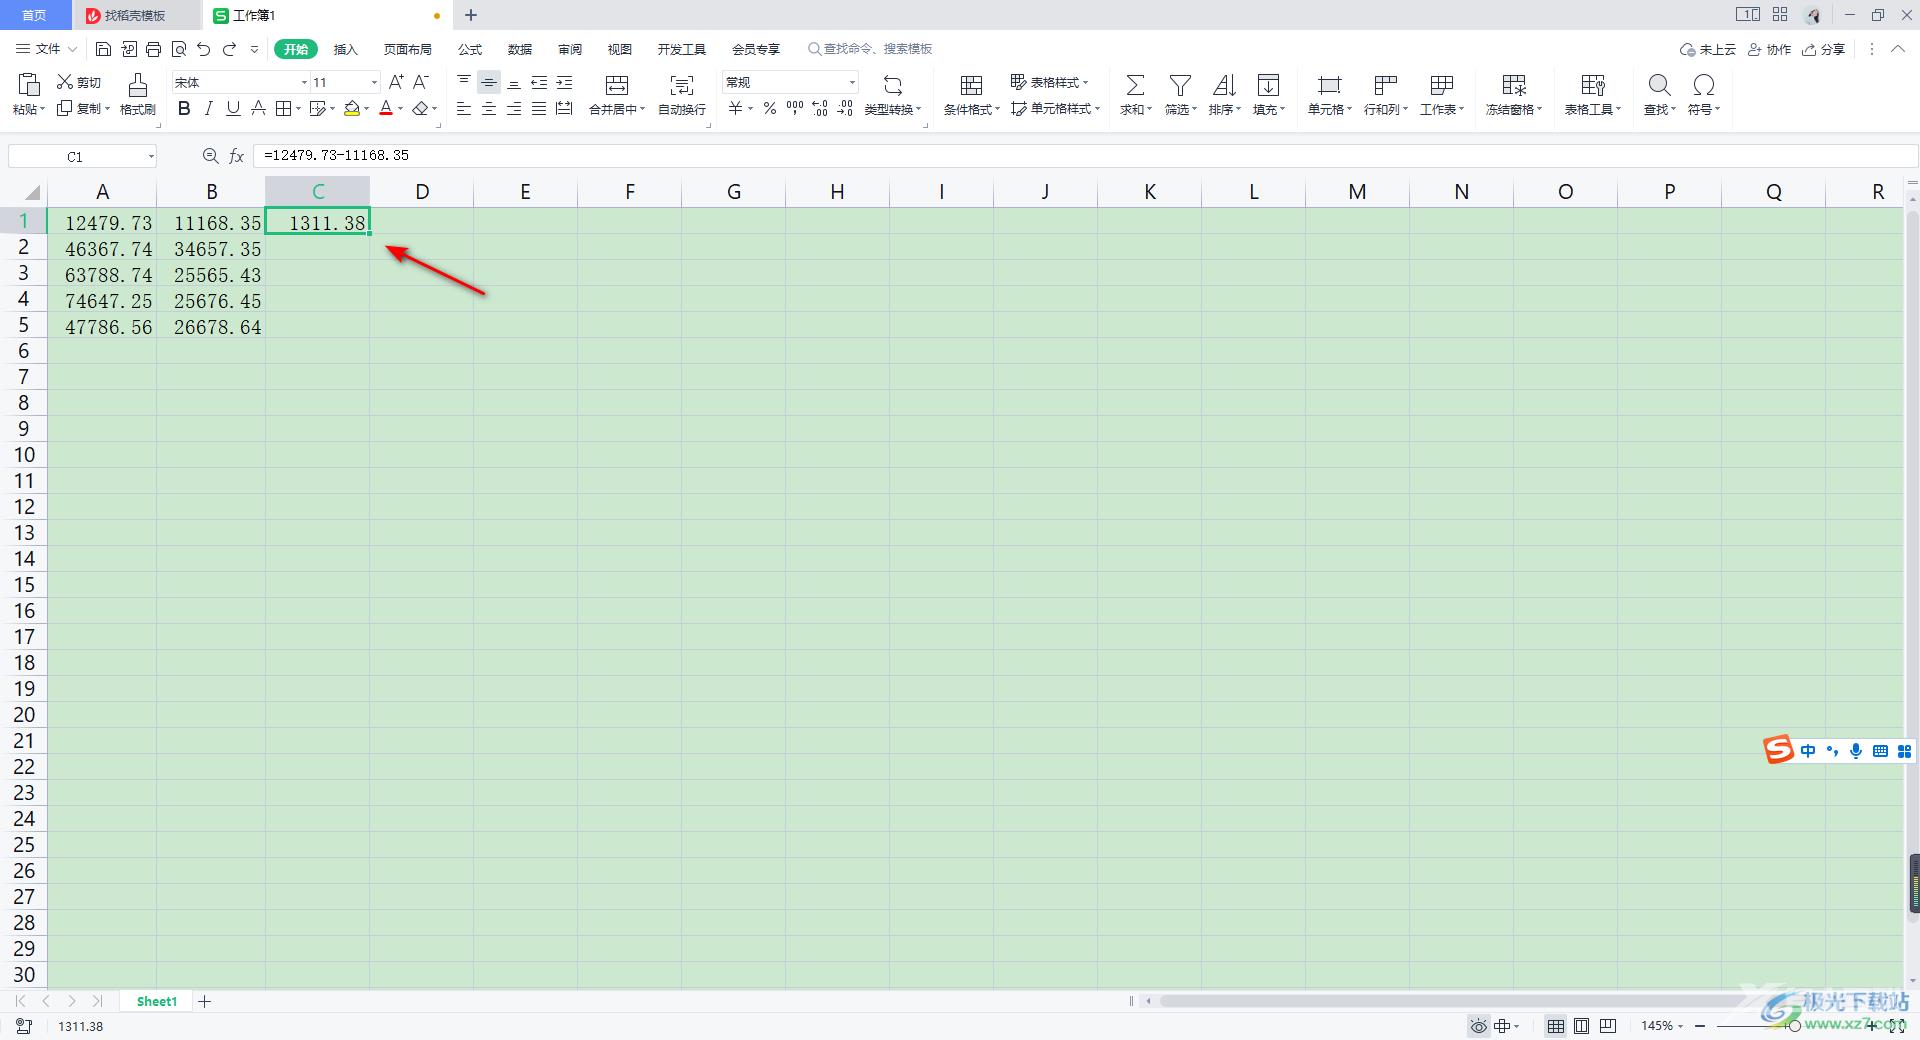Open a new document tab
Screen dimensions: 1920x1040
(x=471, y=15)
